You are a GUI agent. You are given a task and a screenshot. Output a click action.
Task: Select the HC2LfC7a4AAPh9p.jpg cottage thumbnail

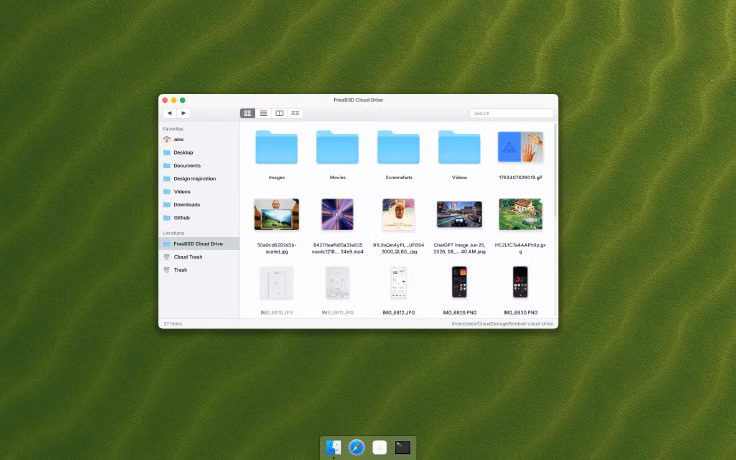click(x=520, y=215)
